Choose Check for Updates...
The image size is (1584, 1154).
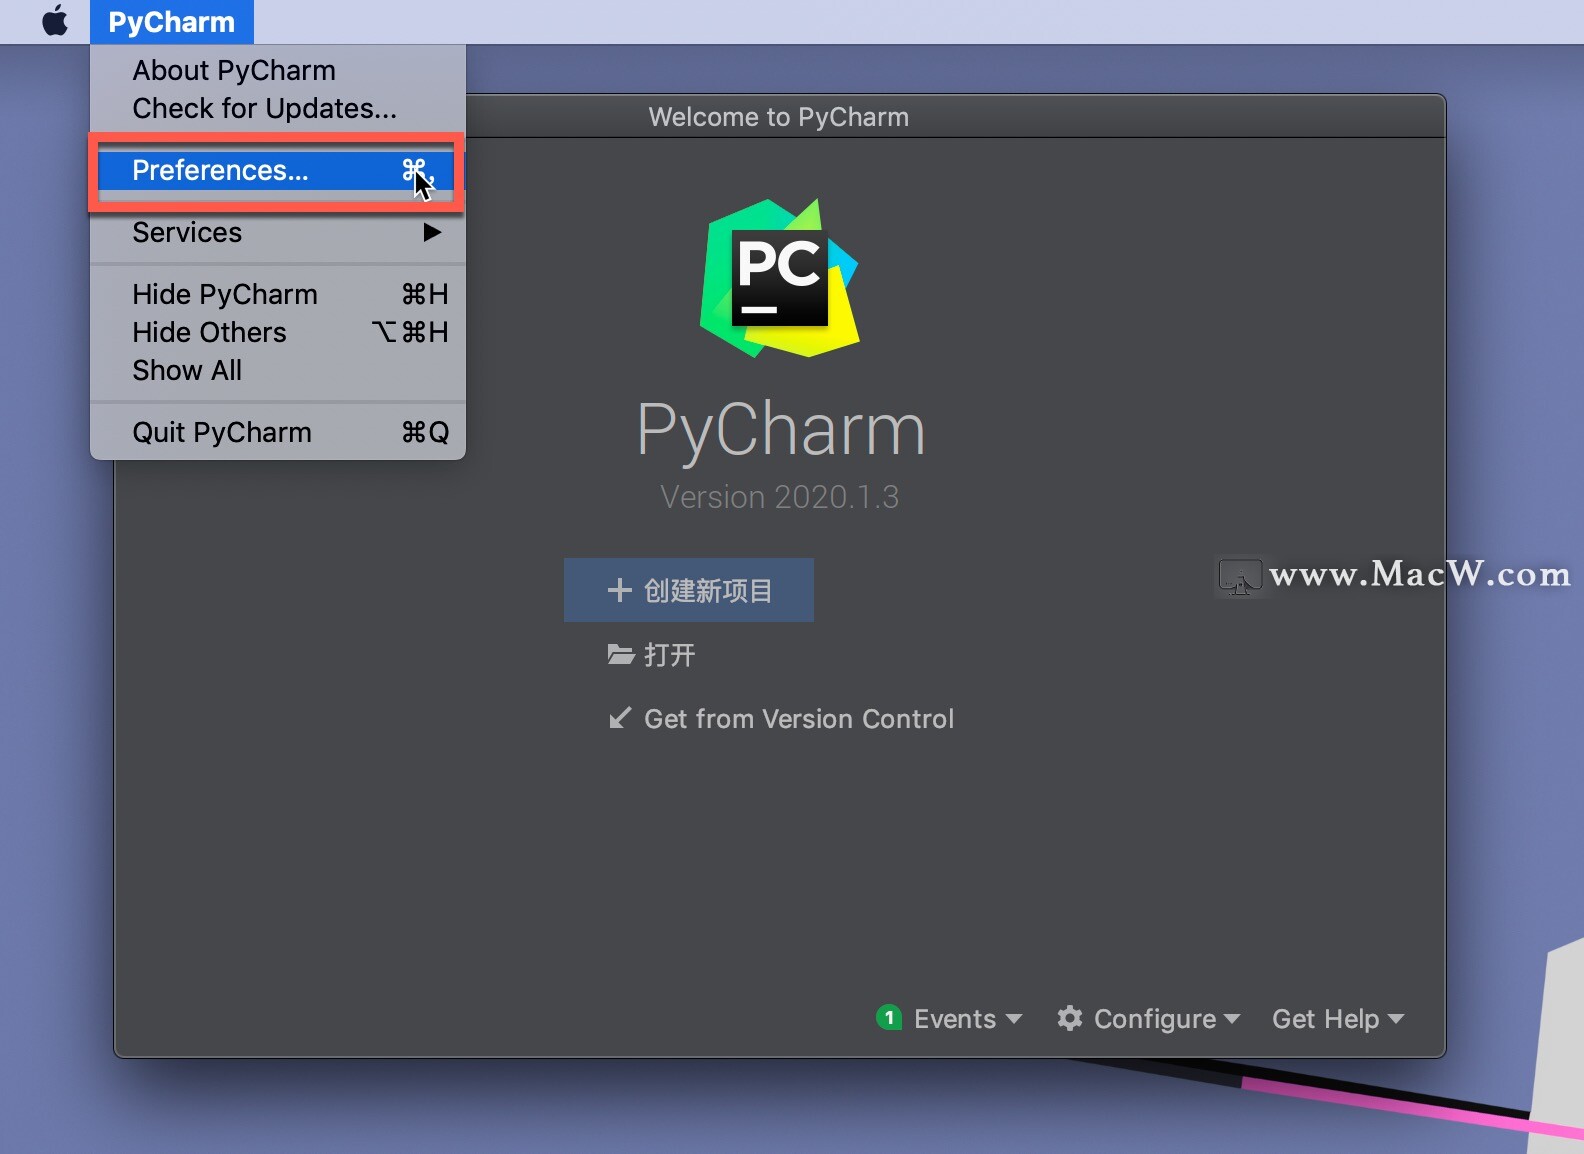click(x=278, y=108)
